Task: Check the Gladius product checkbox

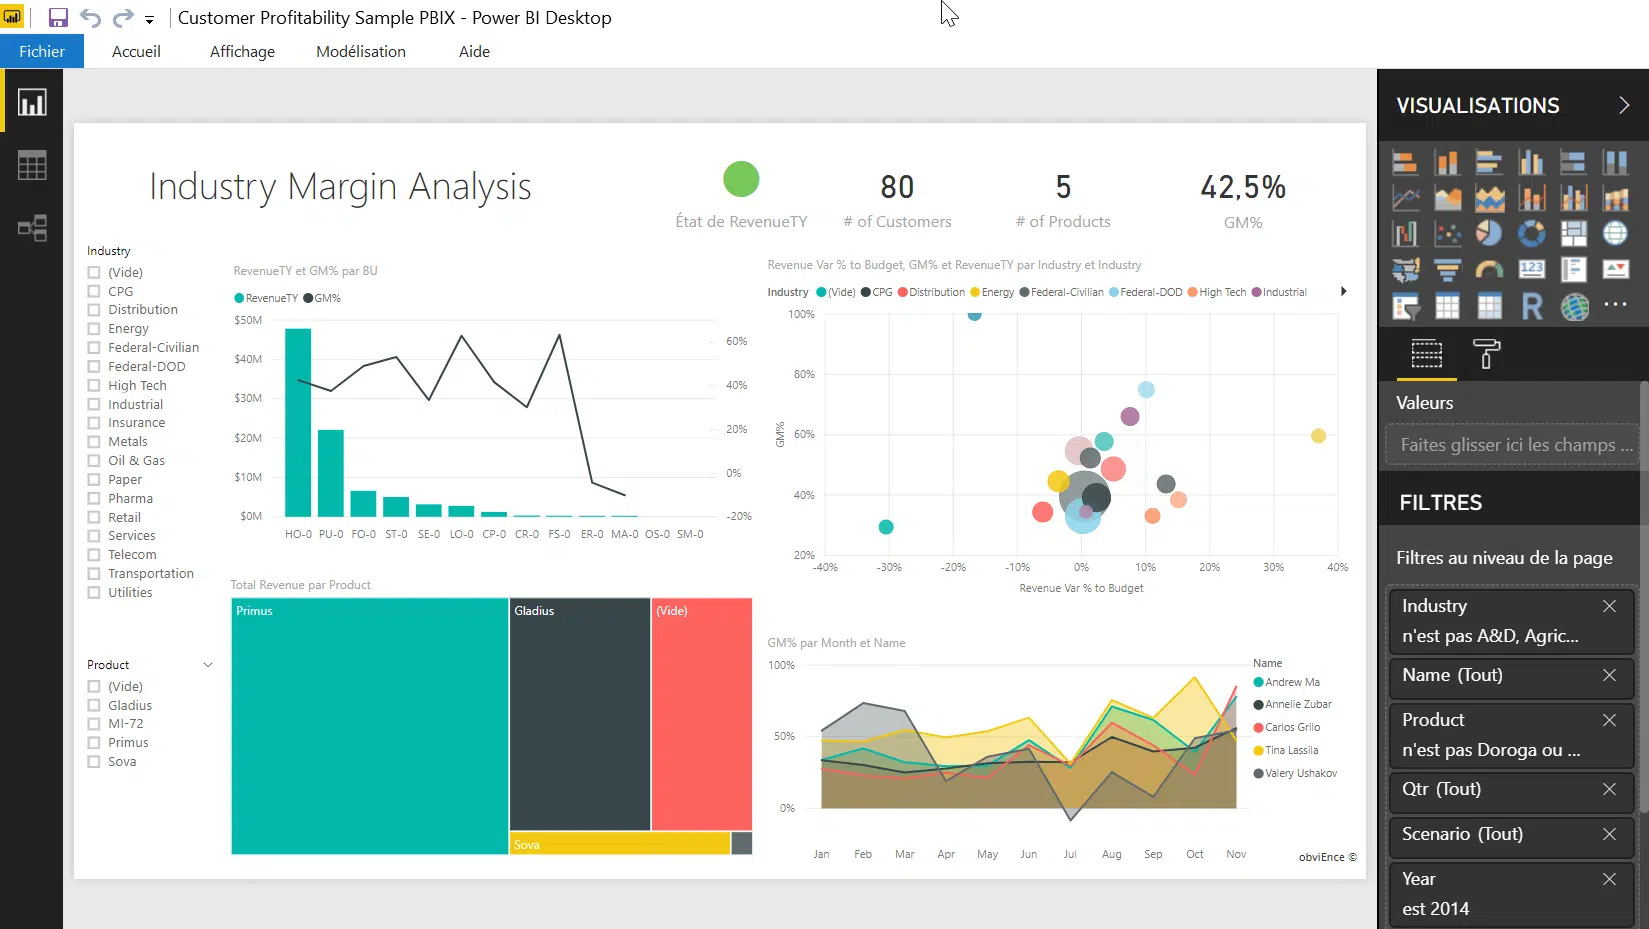Action: pos(94,705)
